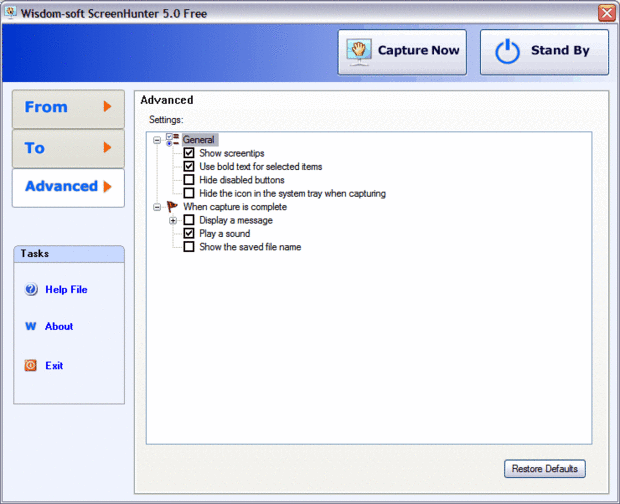Disable Play a sound

click(x=189, y=233)
